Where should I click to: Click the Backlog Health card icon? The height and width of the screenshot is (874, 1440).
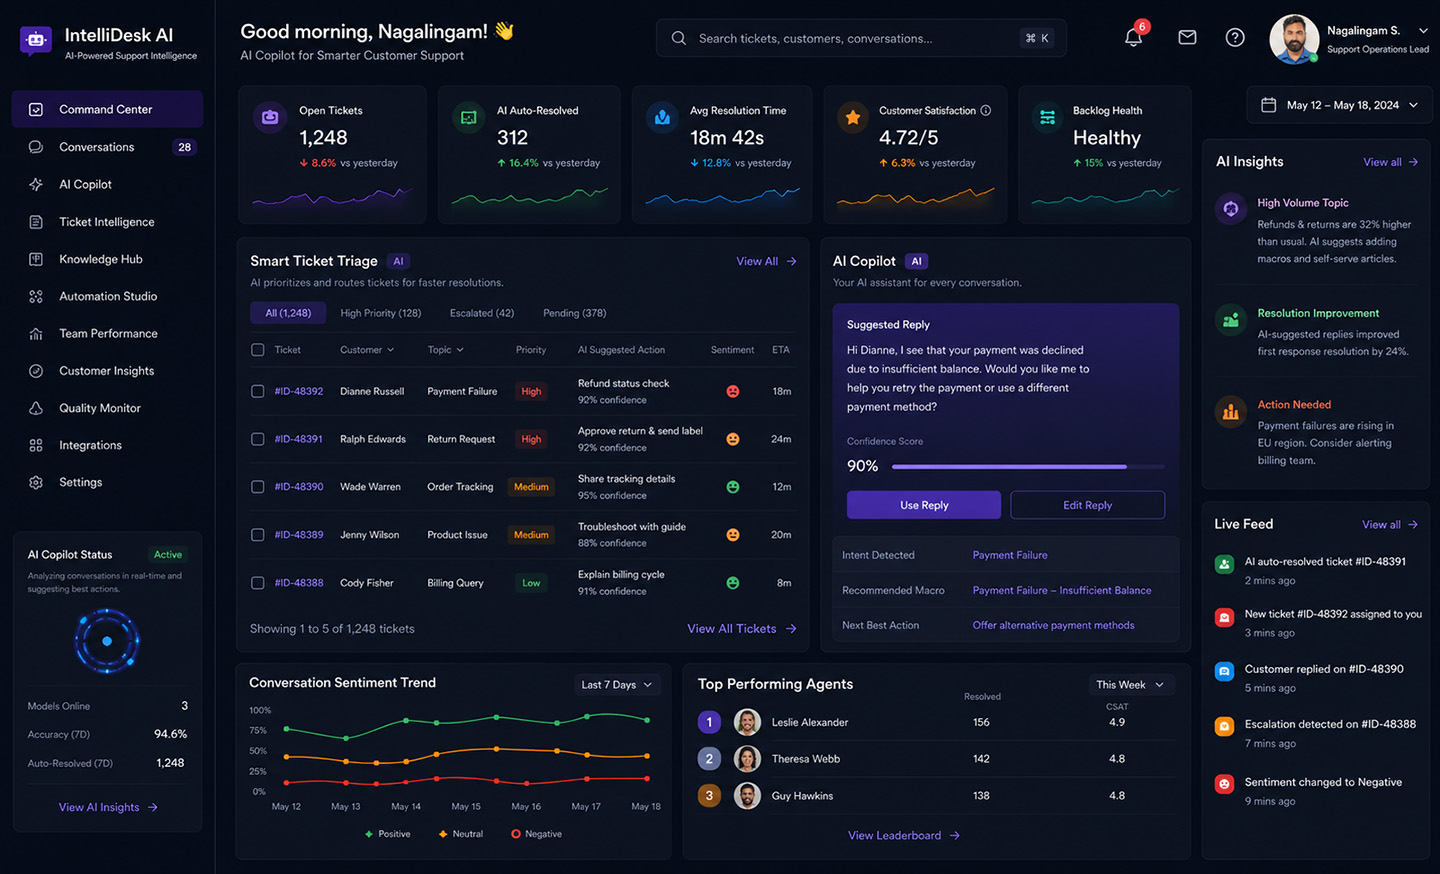(x=1047, y=117)
